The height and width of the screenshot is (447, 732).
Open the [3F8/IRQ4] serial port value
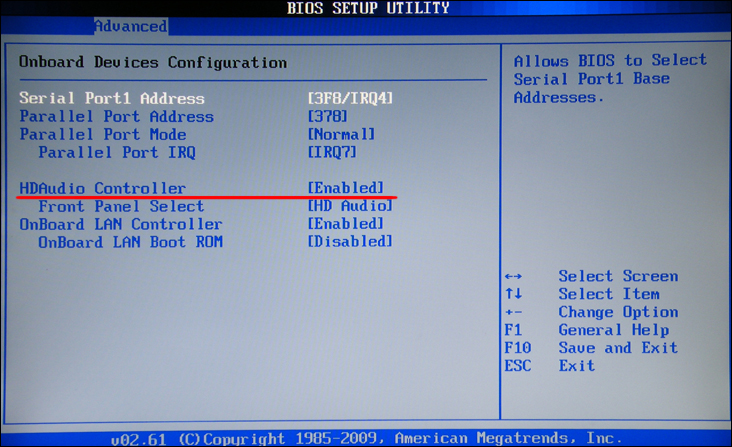pyautogui.click(x=350, y=98)
